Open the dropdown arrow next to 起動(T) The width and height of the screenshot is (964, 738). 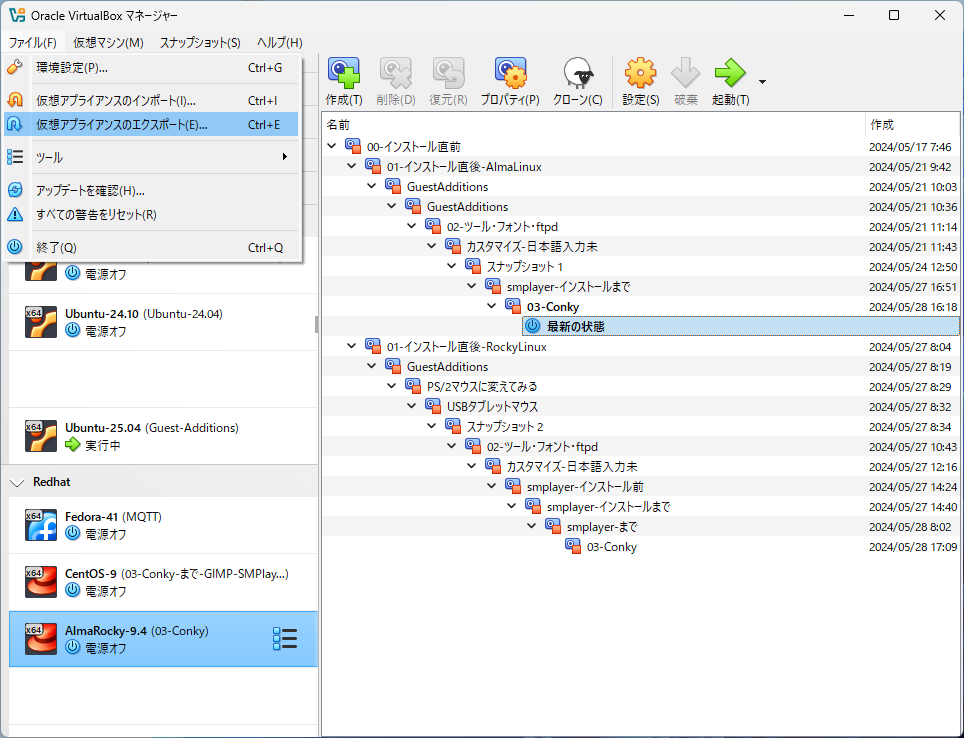762,82
